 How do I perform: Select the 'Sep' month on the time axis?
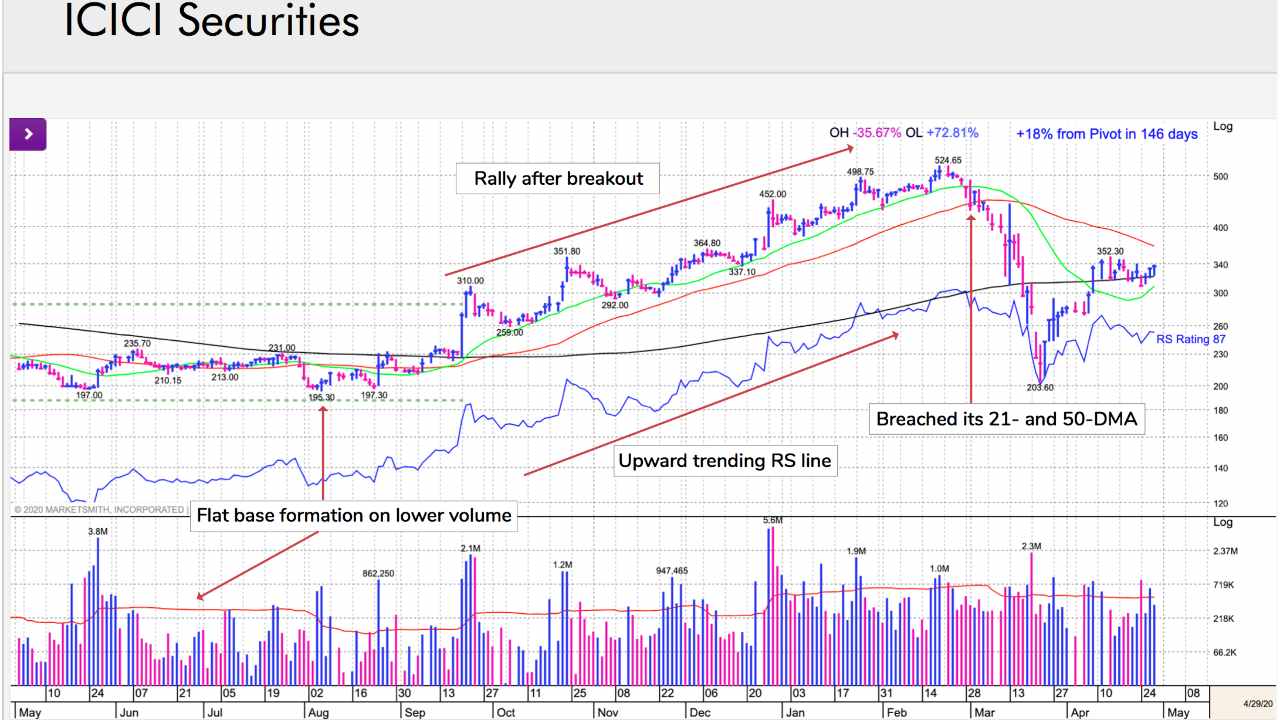413,712
